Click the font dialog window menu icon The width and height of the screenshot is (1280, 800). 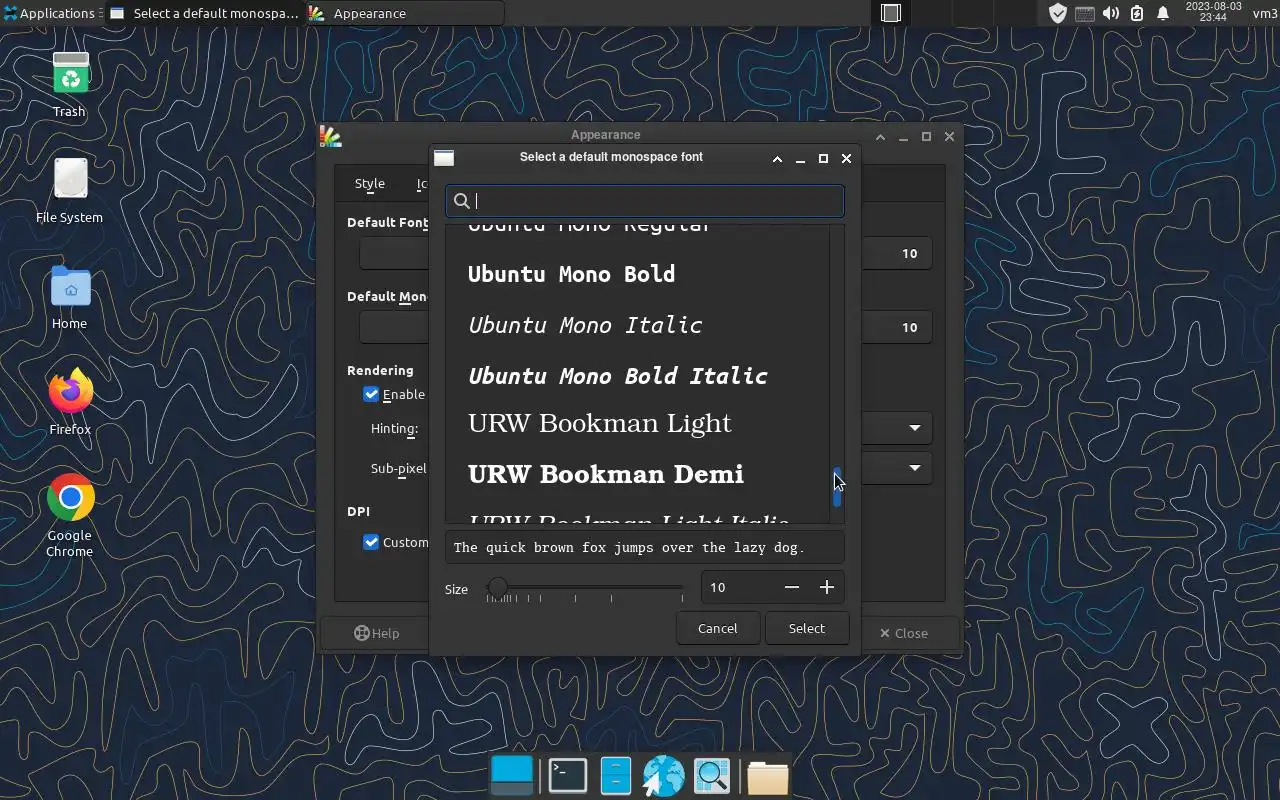coord(444,158)
